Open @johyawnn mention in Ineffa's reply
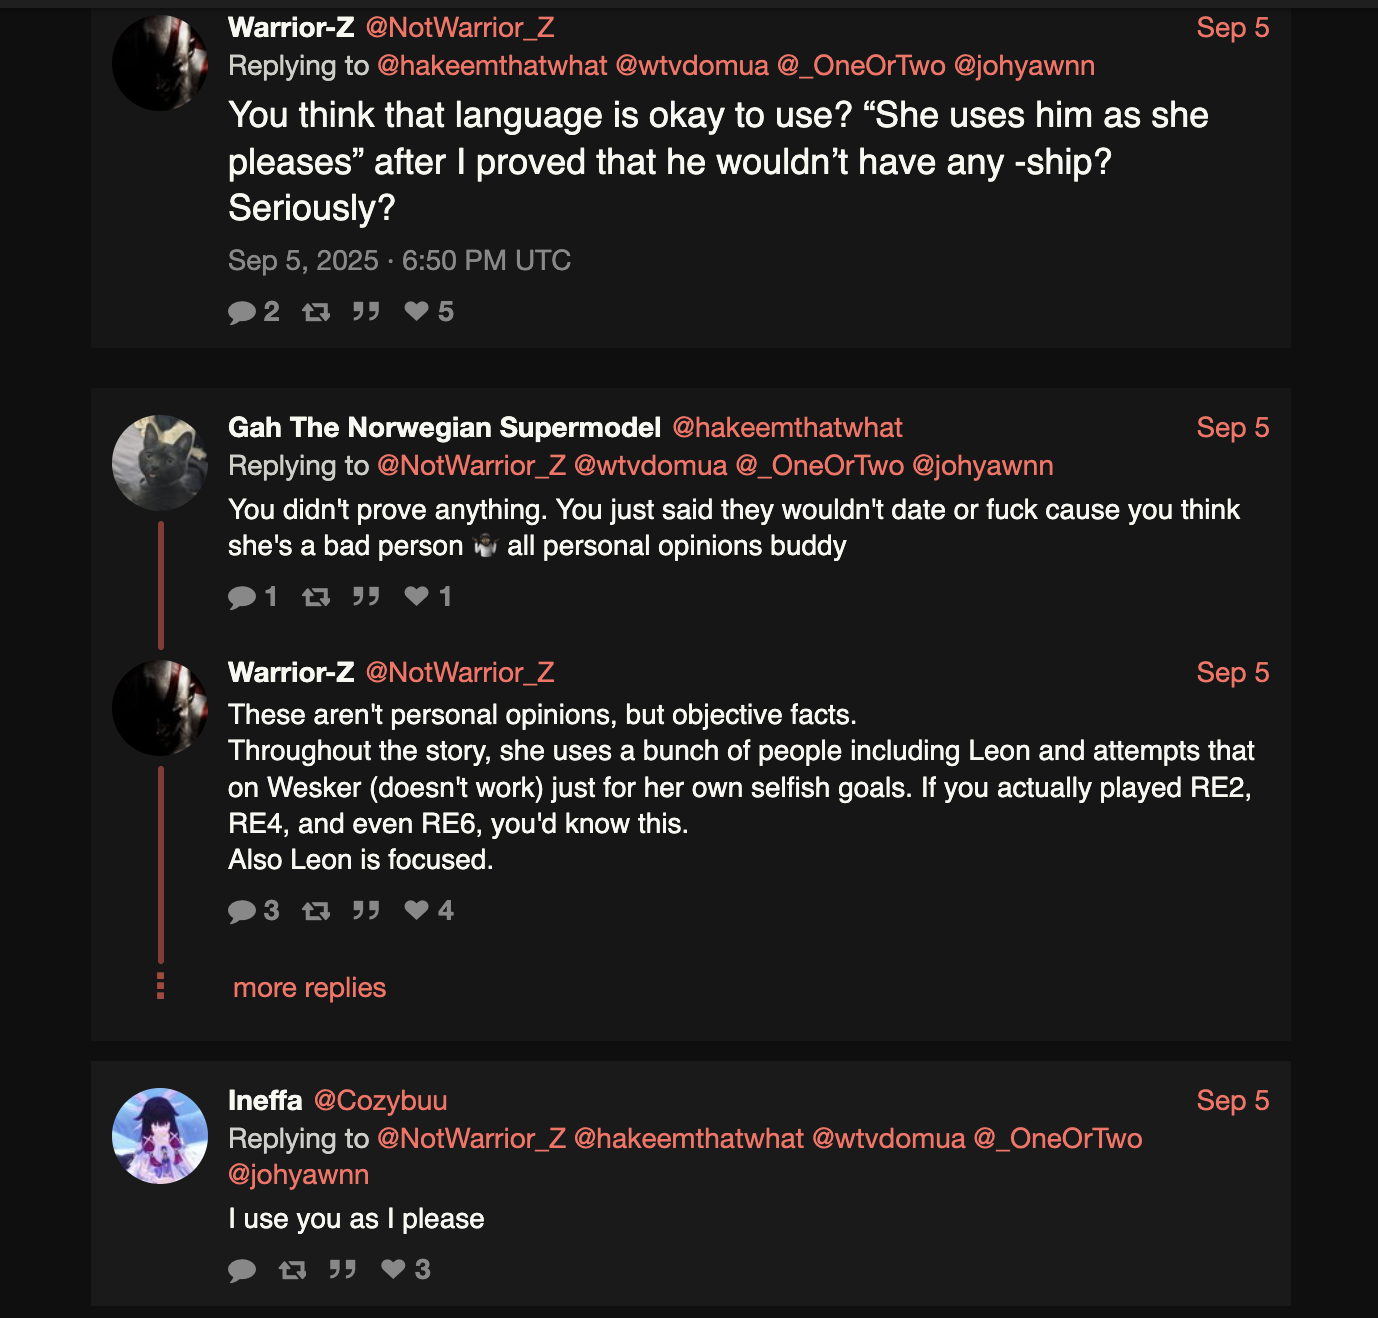Image resolution: width=1378 pixels, height=1318 pixels. [x=298, y=1174]
